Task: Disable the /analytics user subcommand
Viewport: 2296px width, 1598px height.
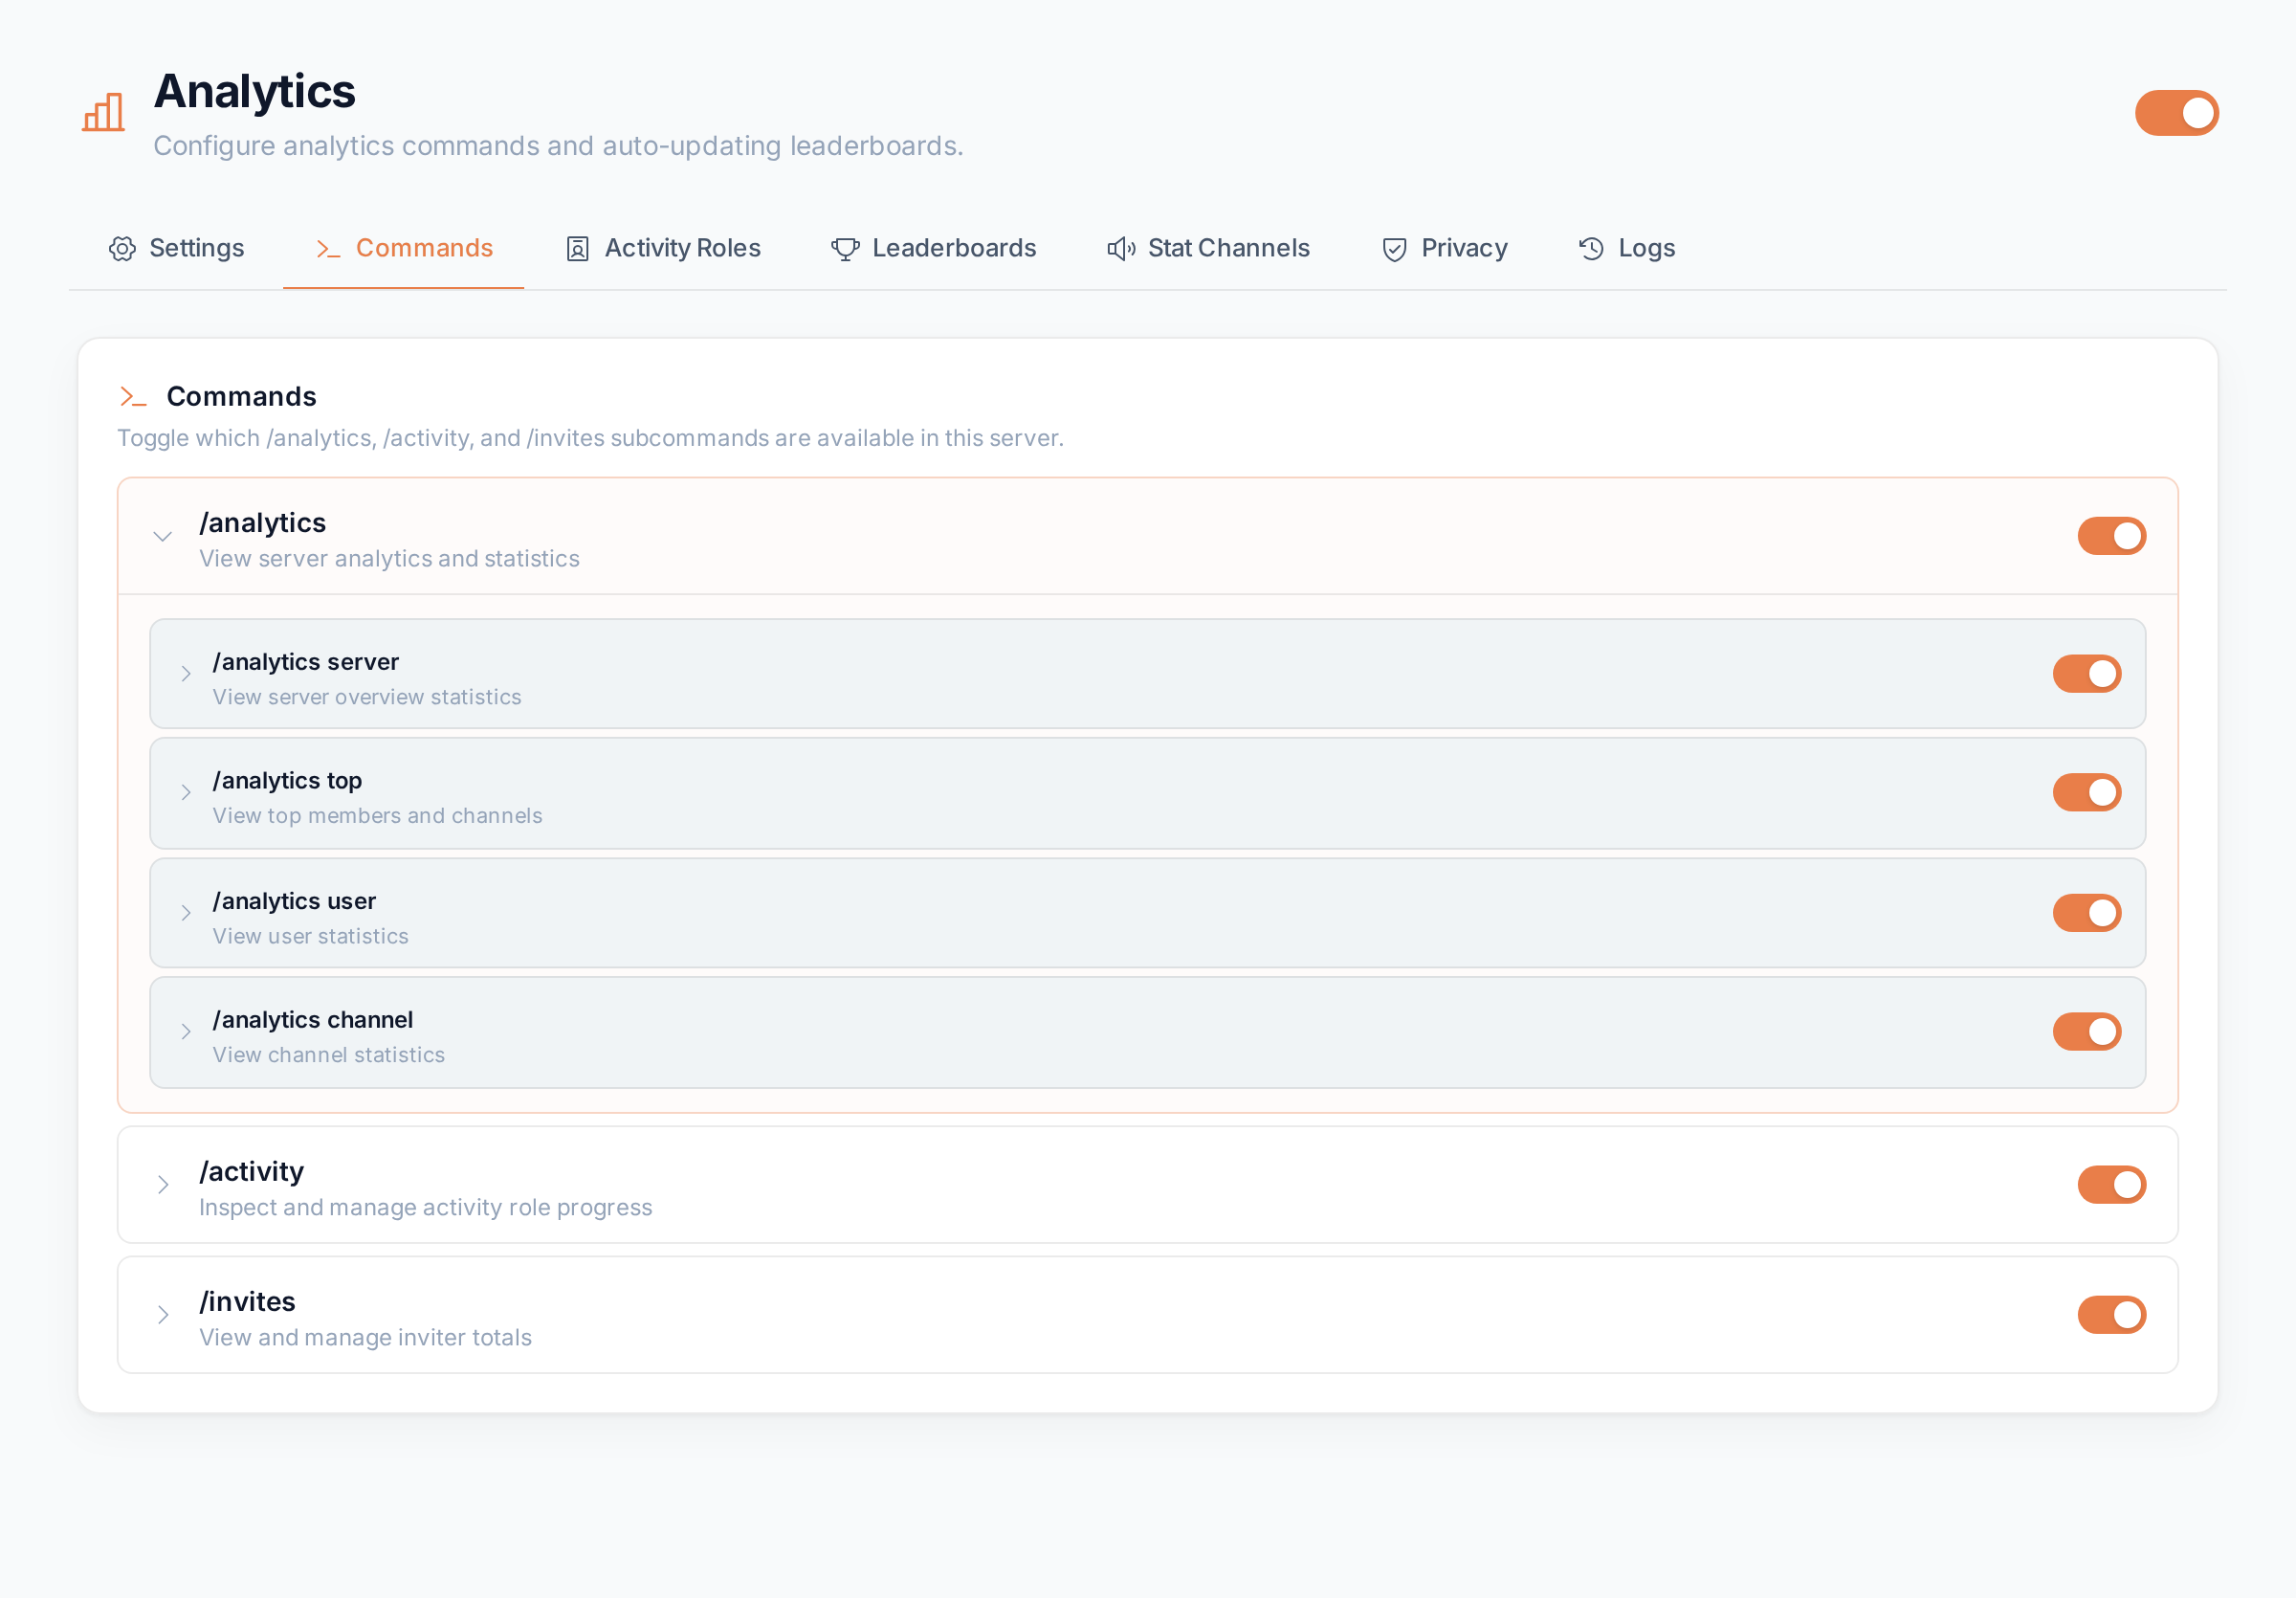Action: pyautogui.click(x=2086, y=913)
